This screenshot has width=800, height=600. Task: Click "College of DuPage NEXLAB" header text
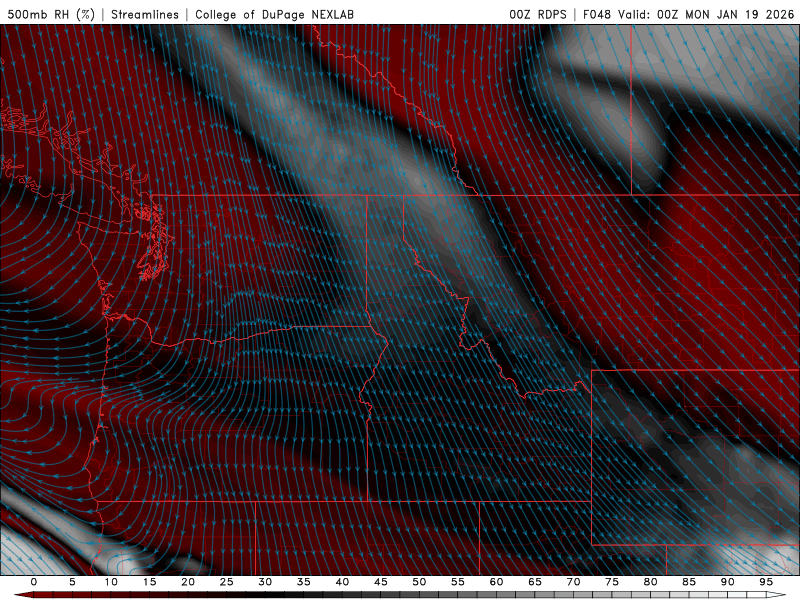point(274,14)
